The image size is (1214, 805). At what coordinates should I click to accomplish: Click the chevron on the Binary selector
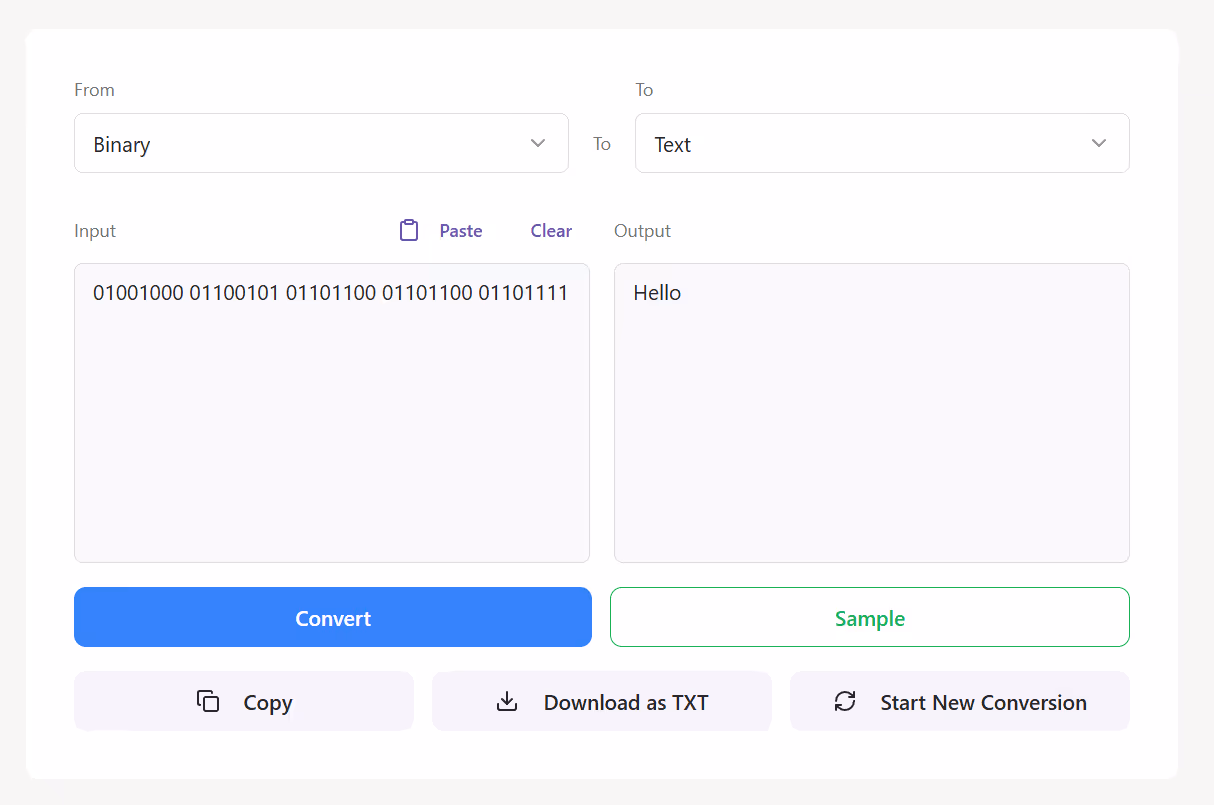point(537,143)
